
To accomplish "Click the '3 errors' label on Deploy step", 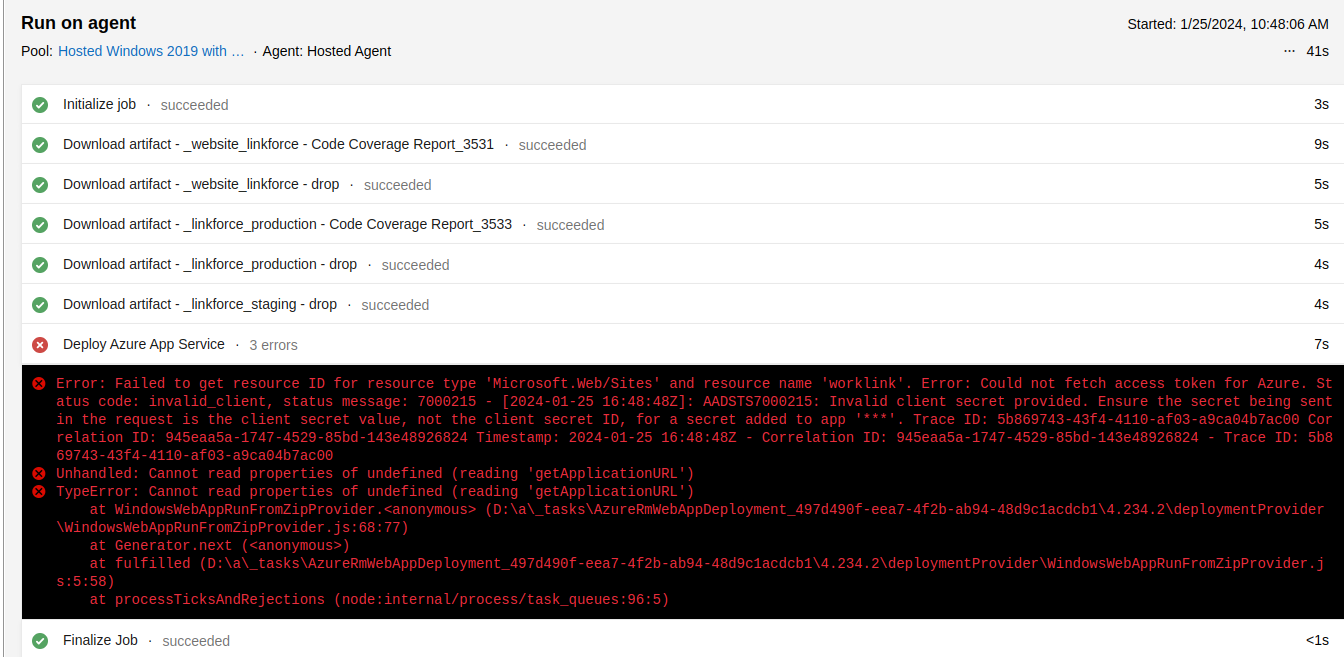I will pos(273,345).
